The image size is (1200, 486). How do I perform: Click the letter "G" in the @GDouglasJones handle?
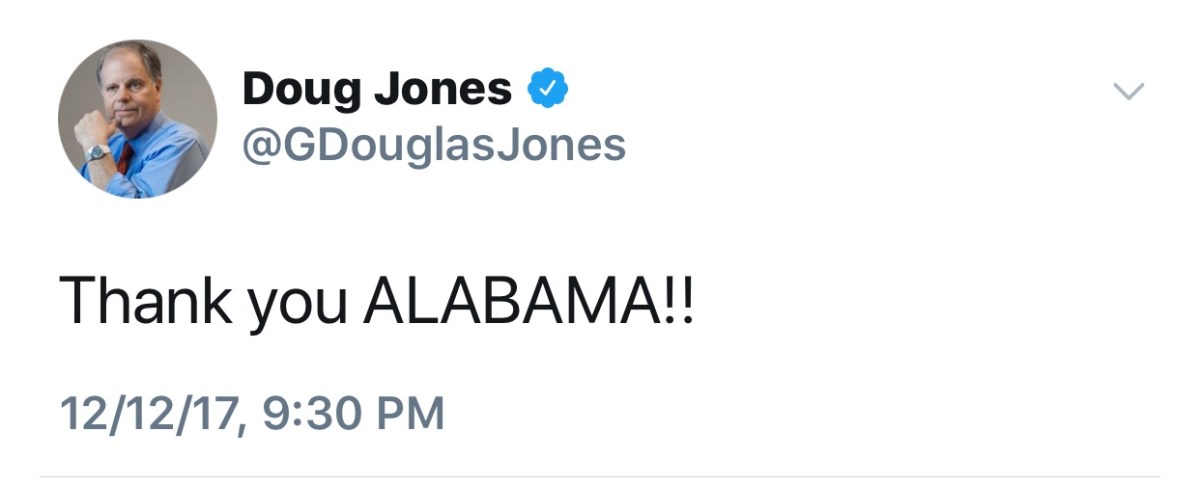pos(299,146)
